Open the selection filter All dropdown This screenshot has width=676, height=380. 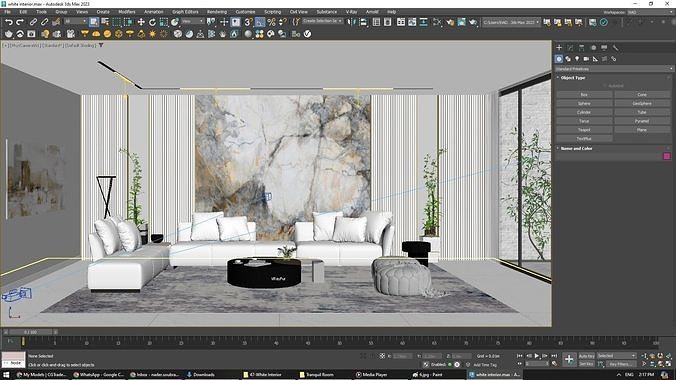tap(75, 21)
